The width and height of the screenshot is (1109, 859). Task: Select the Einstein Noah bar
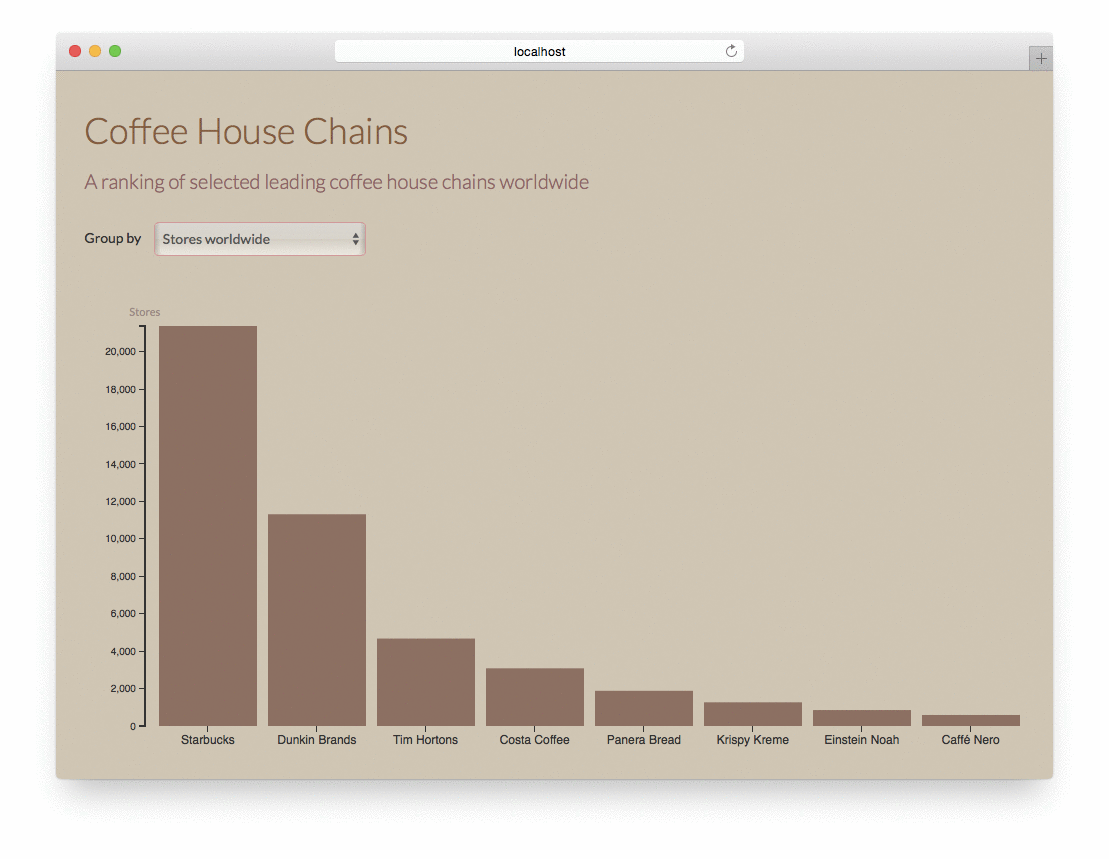[x=861, y=718]
